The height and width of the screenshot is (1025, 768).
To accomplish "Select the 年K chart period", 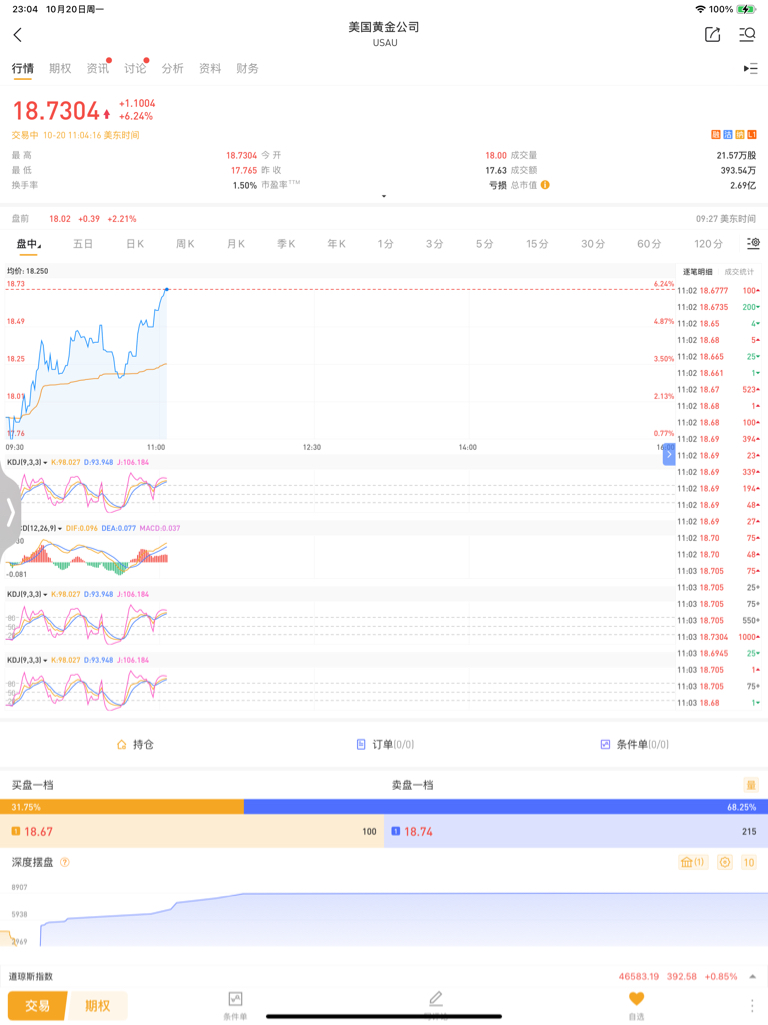I will tap(337, 244).
